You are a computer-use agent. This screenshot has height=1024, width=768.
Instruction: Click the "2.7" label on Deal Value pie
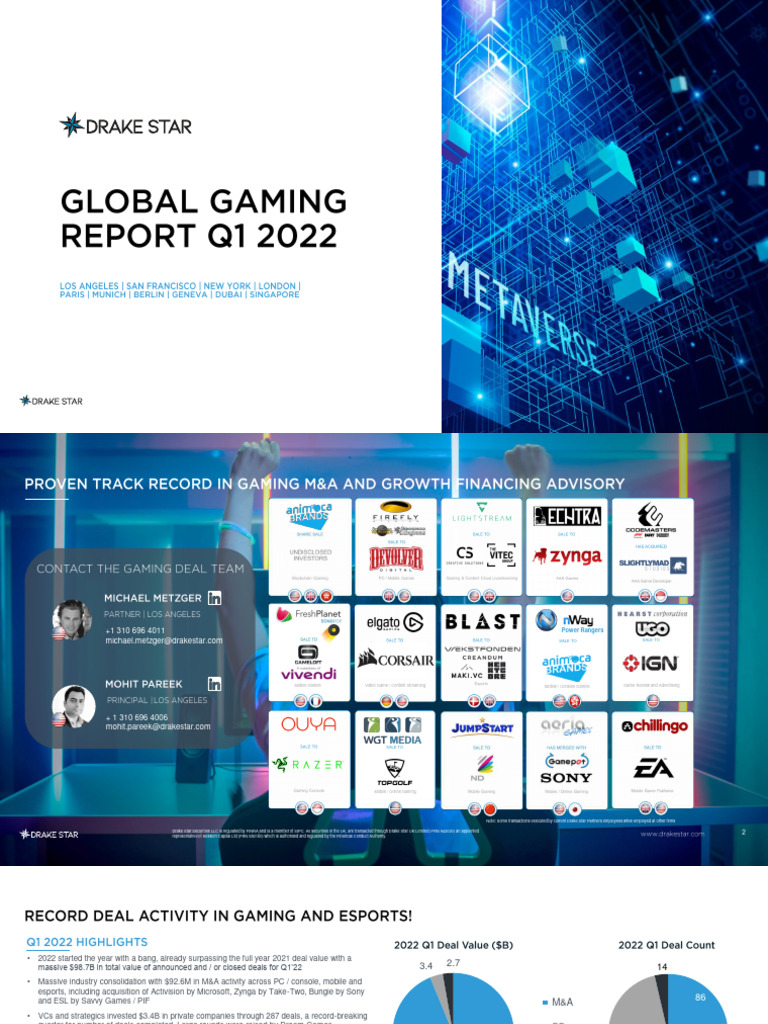(x=453, y=963)
